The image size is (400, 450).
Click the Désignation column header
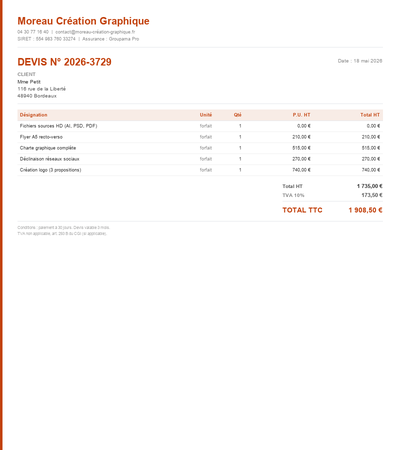point(33,115)
